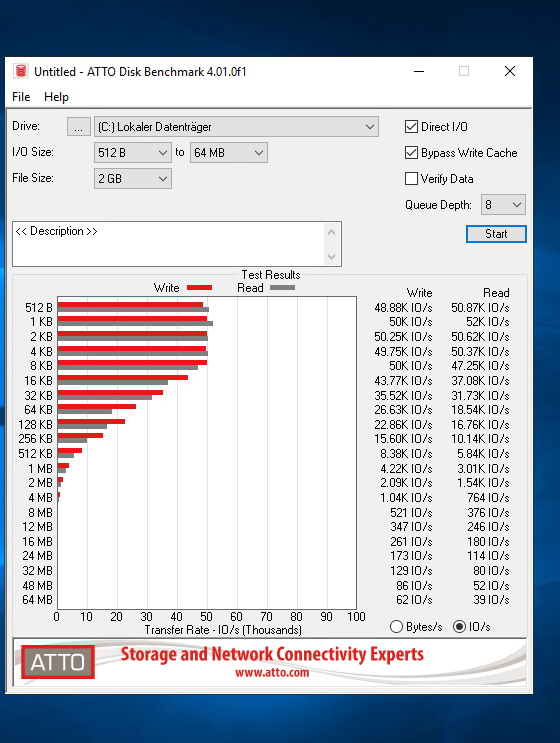The width and height of the screenshot is (560, 743).
Task: Click the read value 50.87K IO/s
Action: pyautogui.click(x=480, y=308)
